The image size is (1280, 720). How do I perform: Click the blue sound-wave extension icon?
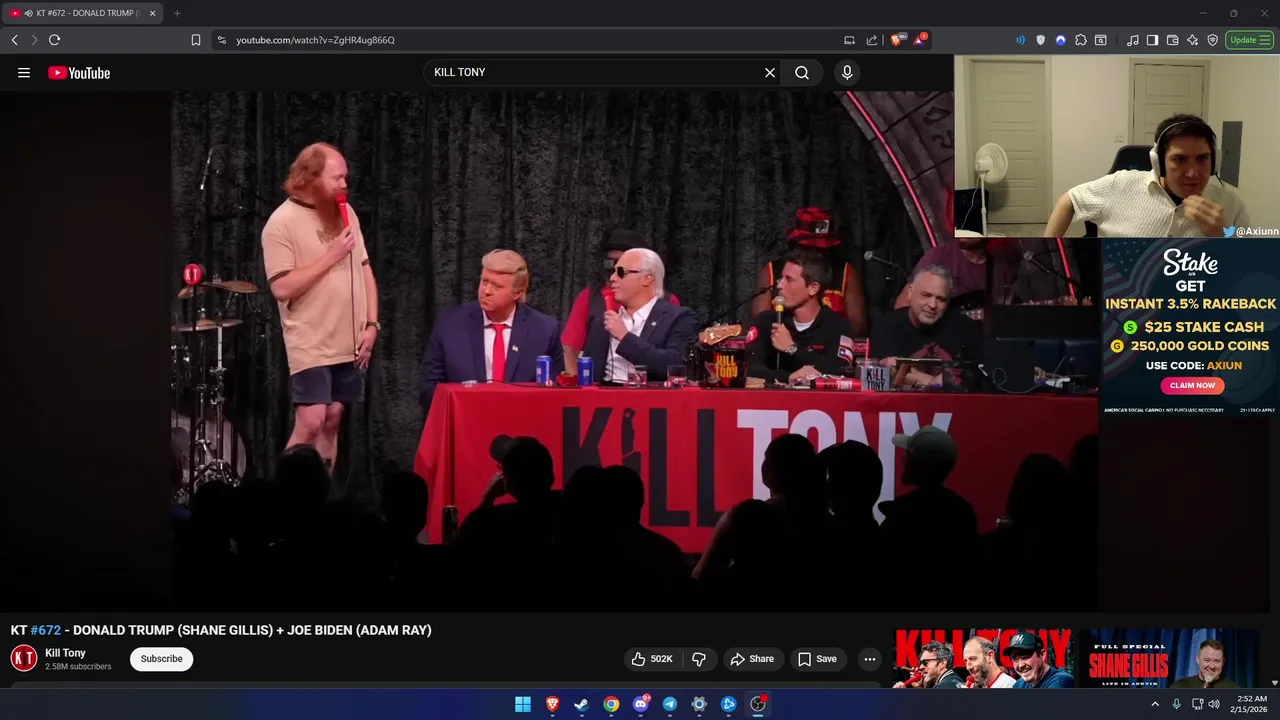1020,40
